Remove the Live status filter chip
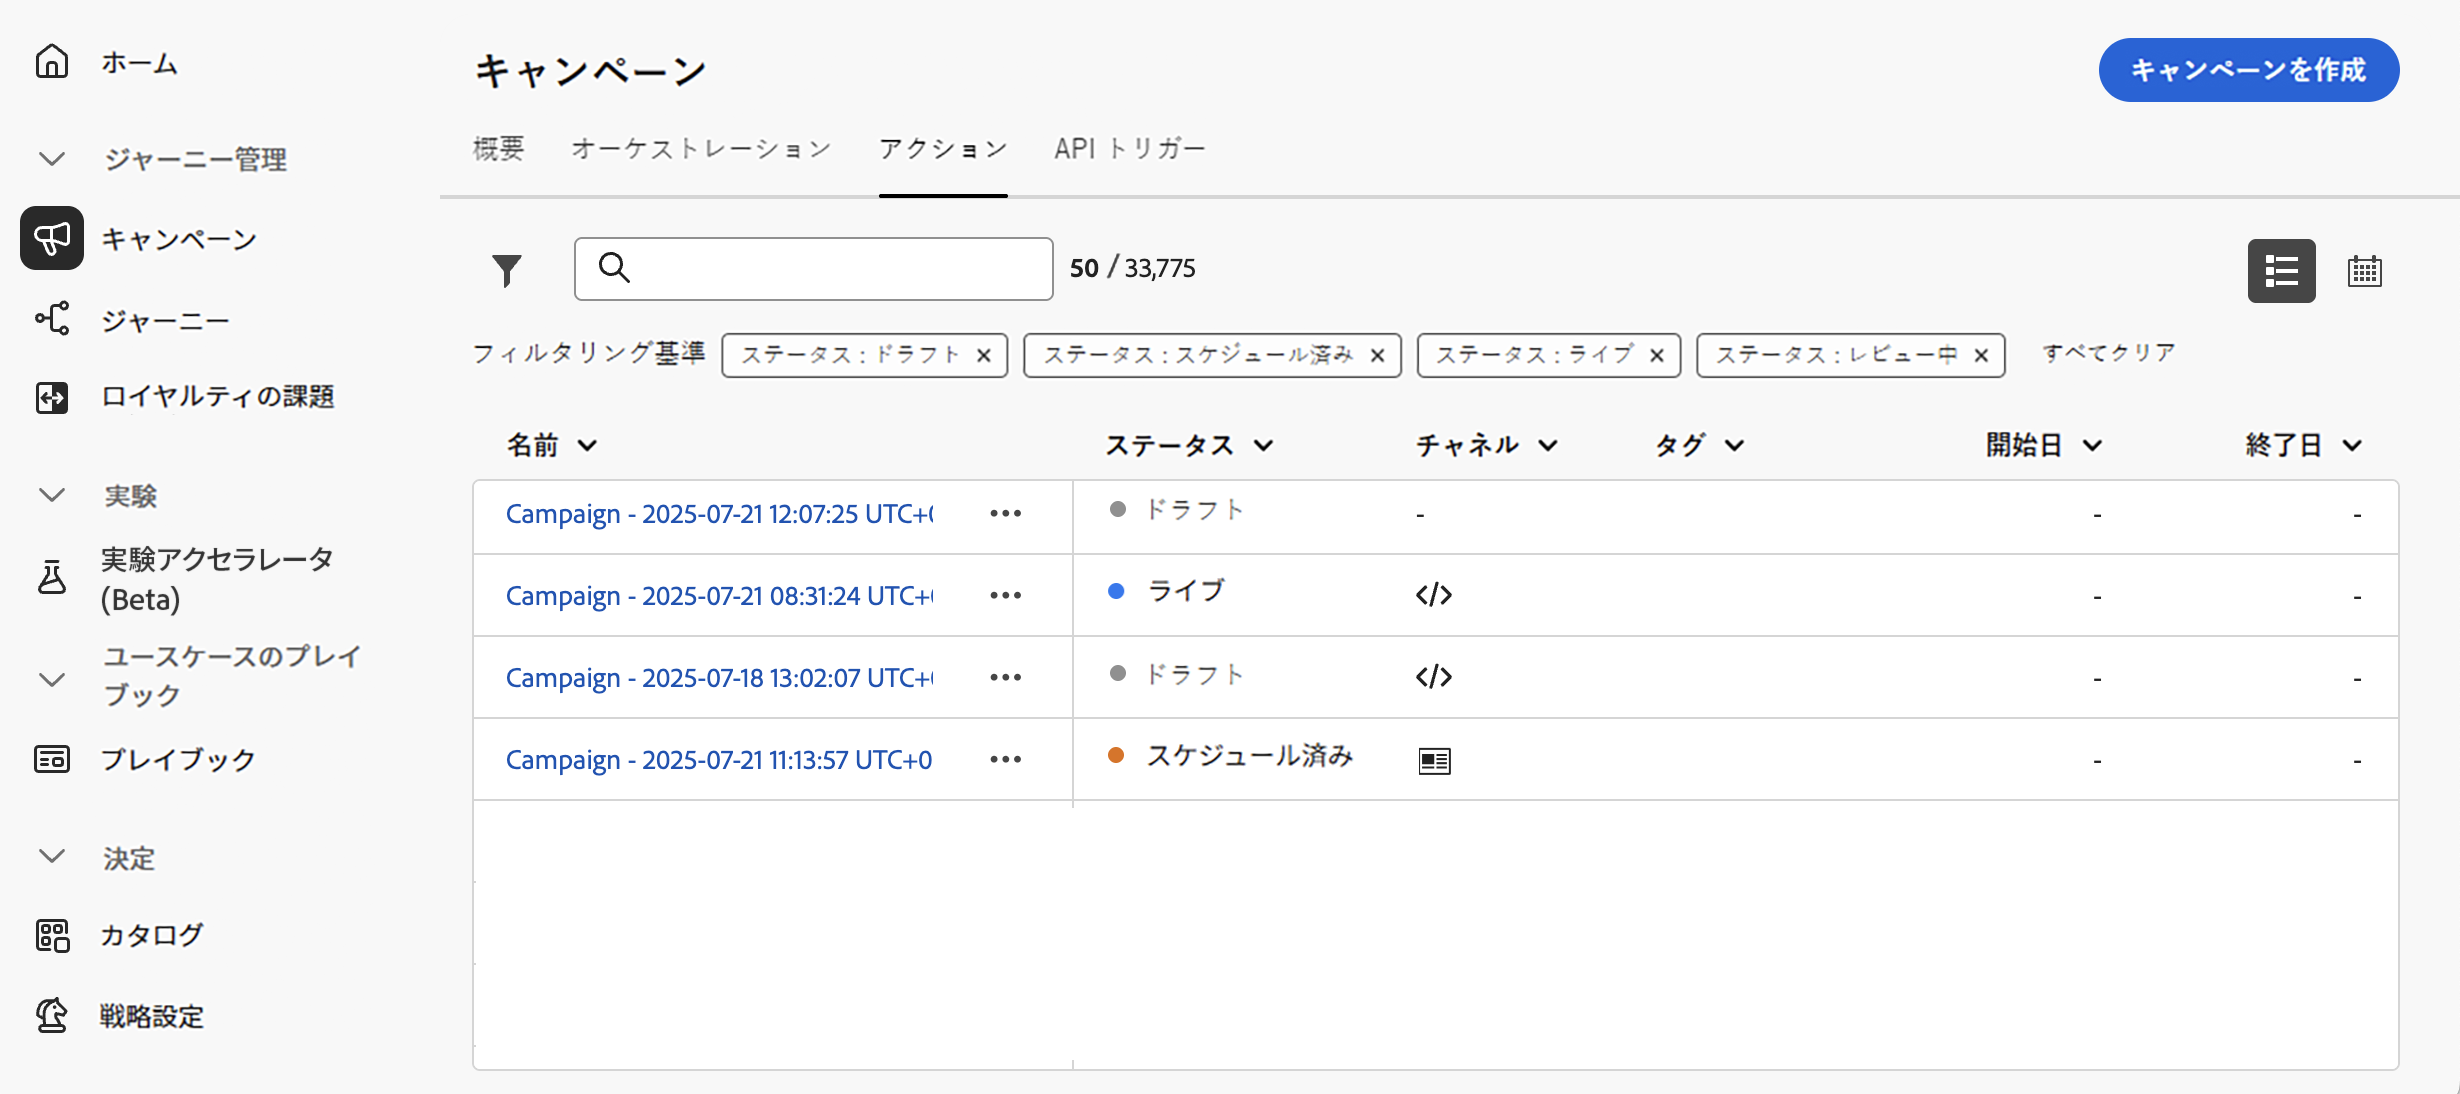The height and width of the screenshot is (1094, 2460). tap(1657, 356)
